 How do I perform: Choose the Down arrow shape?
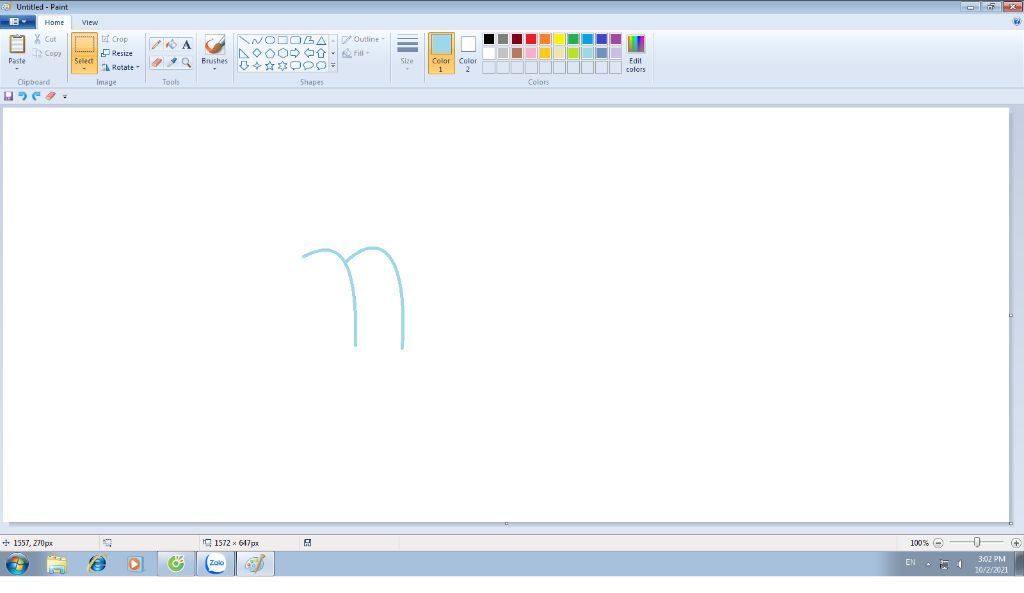244,65
